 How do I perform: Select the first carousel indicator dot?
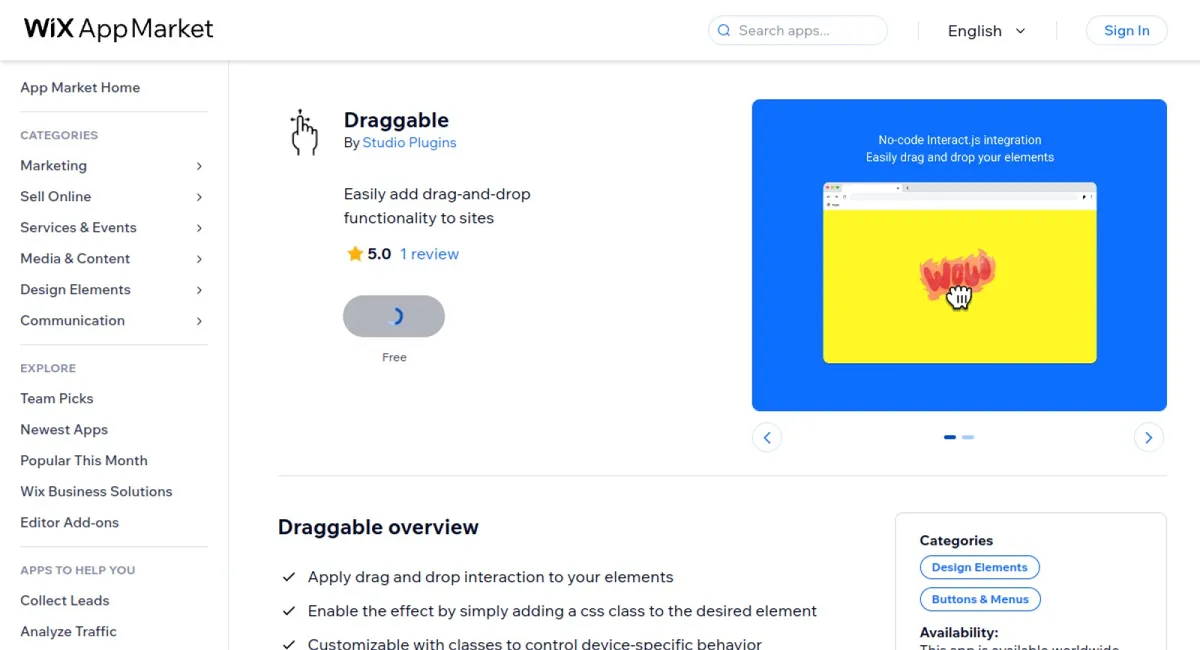950,437
